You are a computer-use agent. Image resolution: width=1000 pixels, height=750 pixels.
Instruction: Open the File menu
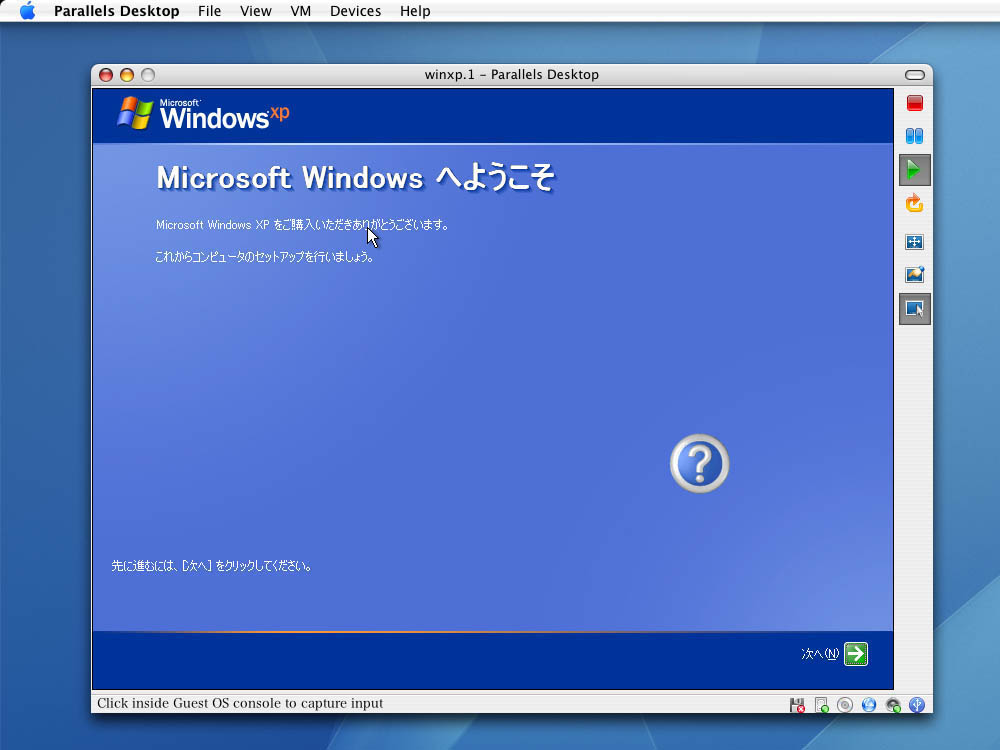click(209, 11)
